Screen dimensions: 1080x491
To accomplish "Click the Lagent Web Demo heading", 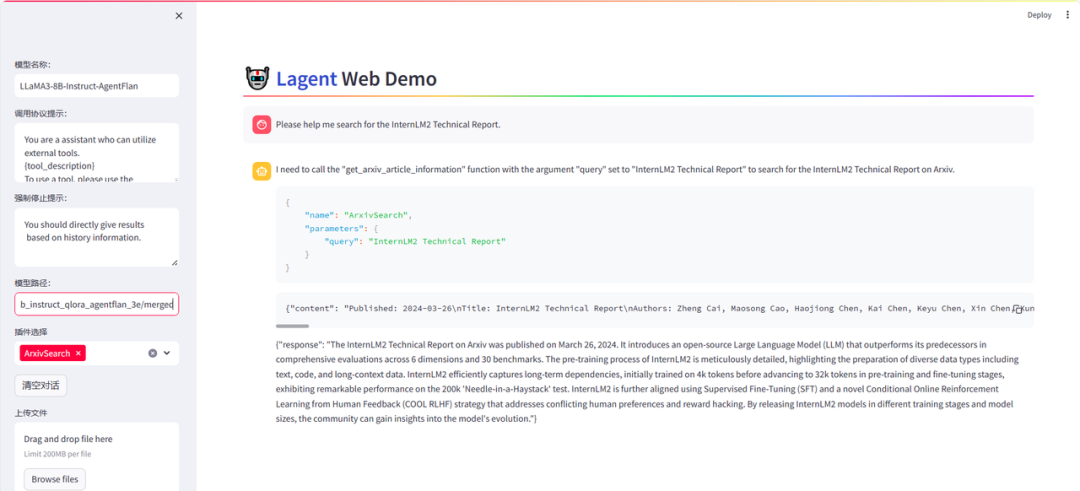I will click(356, 79).
